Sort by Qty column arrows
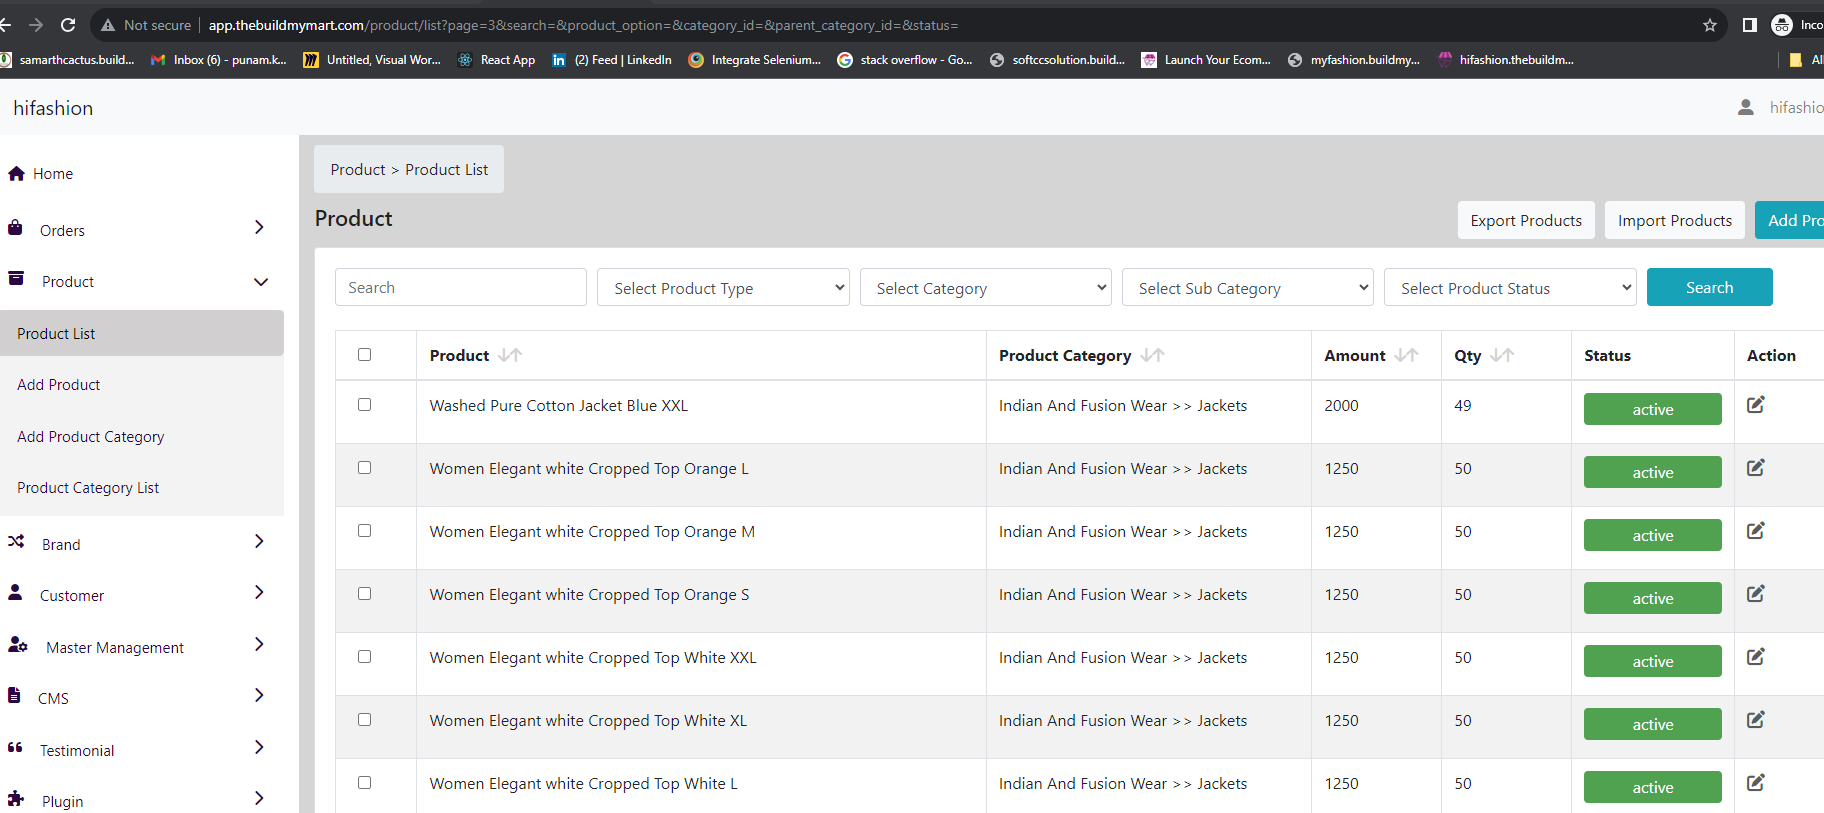The height and width of the screenshot is (813, 1824). pyautogui.click(x=1502, y=355)
